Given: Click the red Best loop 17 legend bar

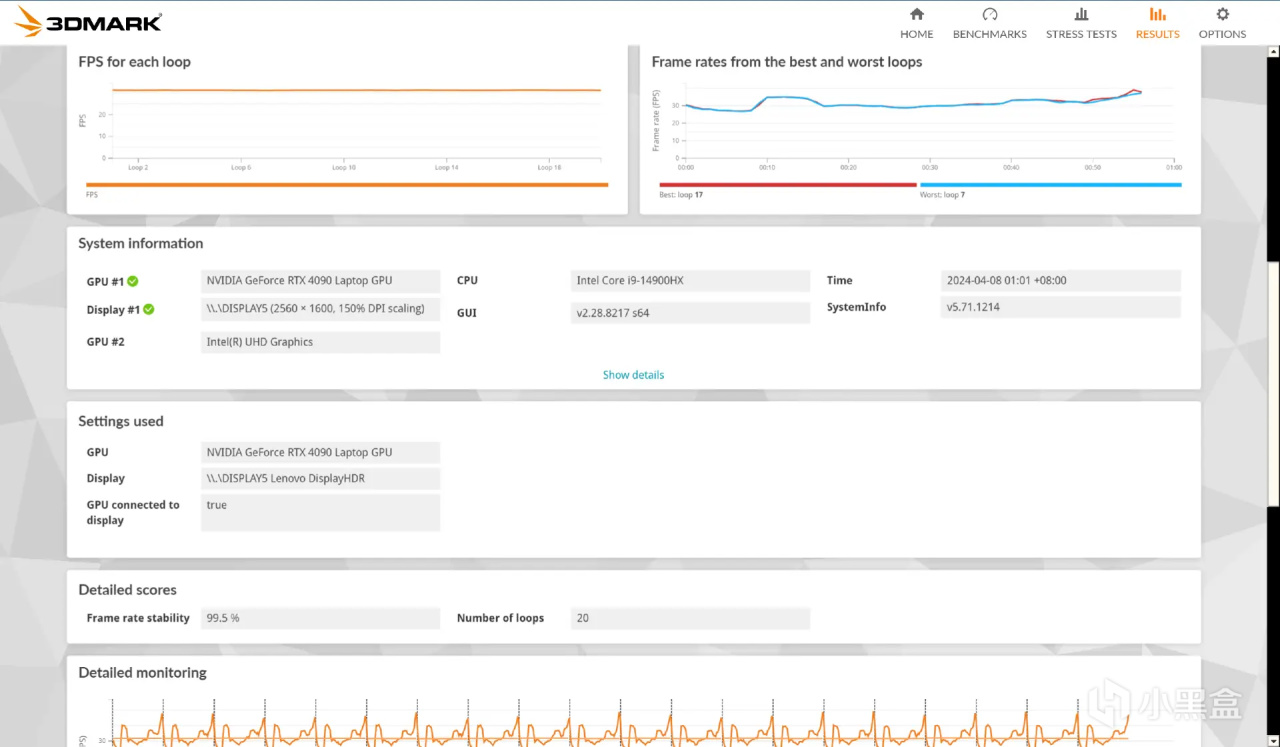Looking at the screenshot, I should click(x=788, y=185).
